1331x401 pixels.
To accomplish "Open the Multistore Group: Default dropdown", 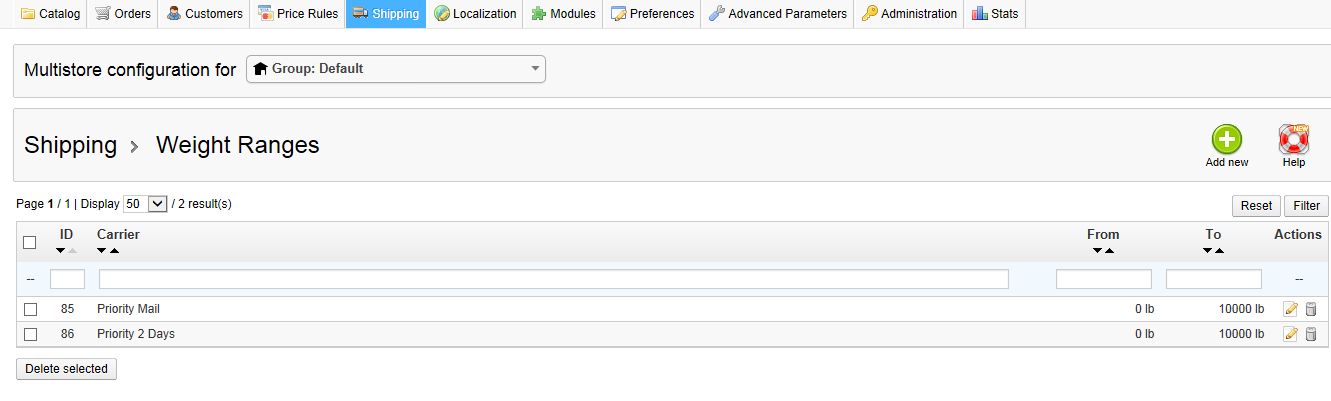I will [396, 69].
